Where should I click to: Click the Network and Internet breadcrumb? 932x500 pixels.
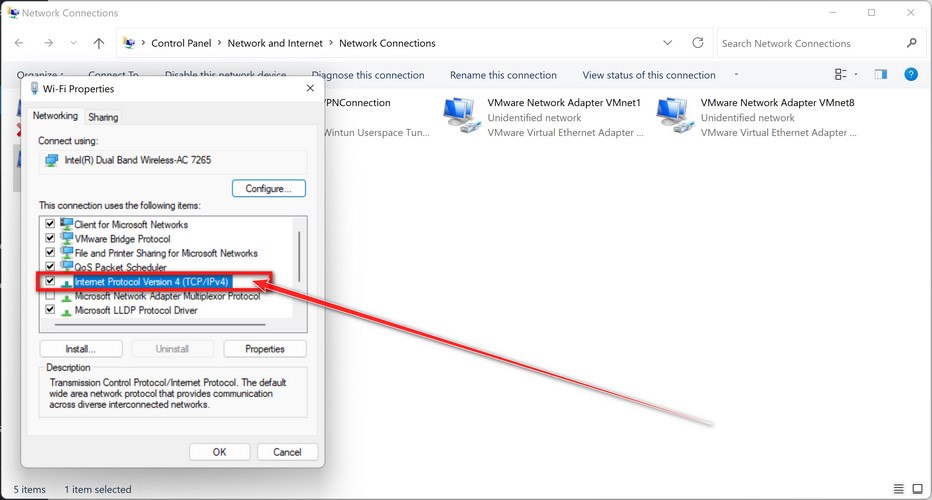pyautogui.click(x=275, y=43)
